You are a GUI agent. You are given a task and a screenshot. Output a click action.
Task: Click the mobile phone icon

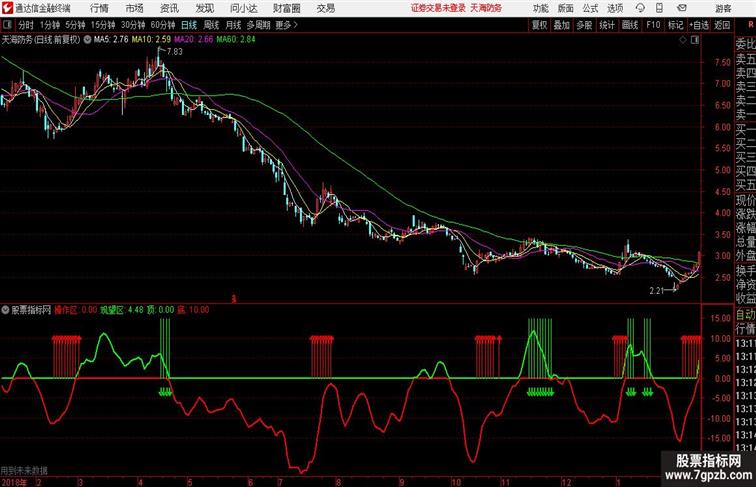(x=660, y=8)
